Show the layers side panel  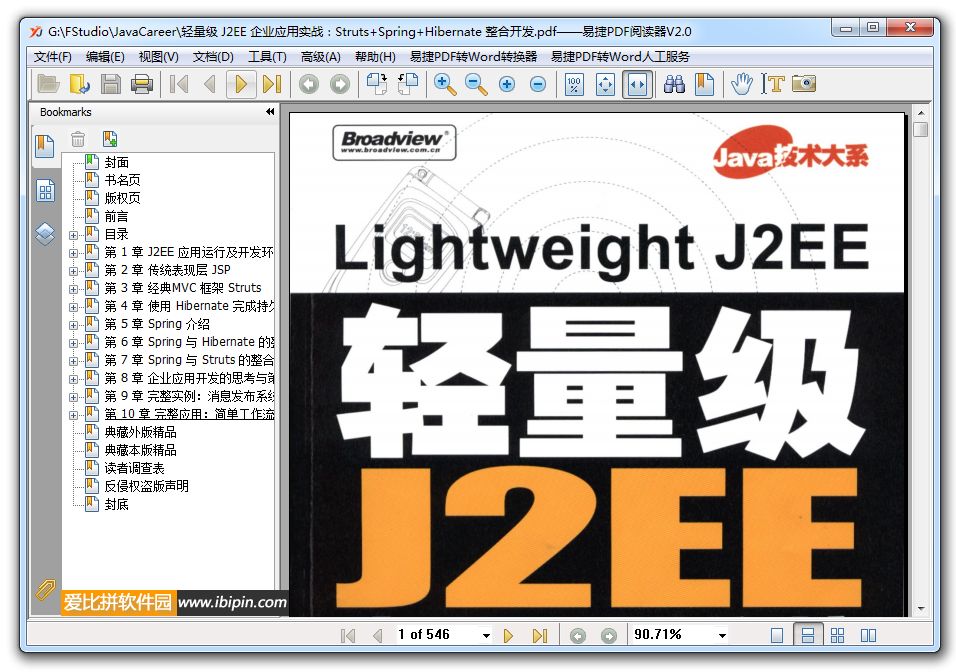pyautogui.click(x=45, y=234)
